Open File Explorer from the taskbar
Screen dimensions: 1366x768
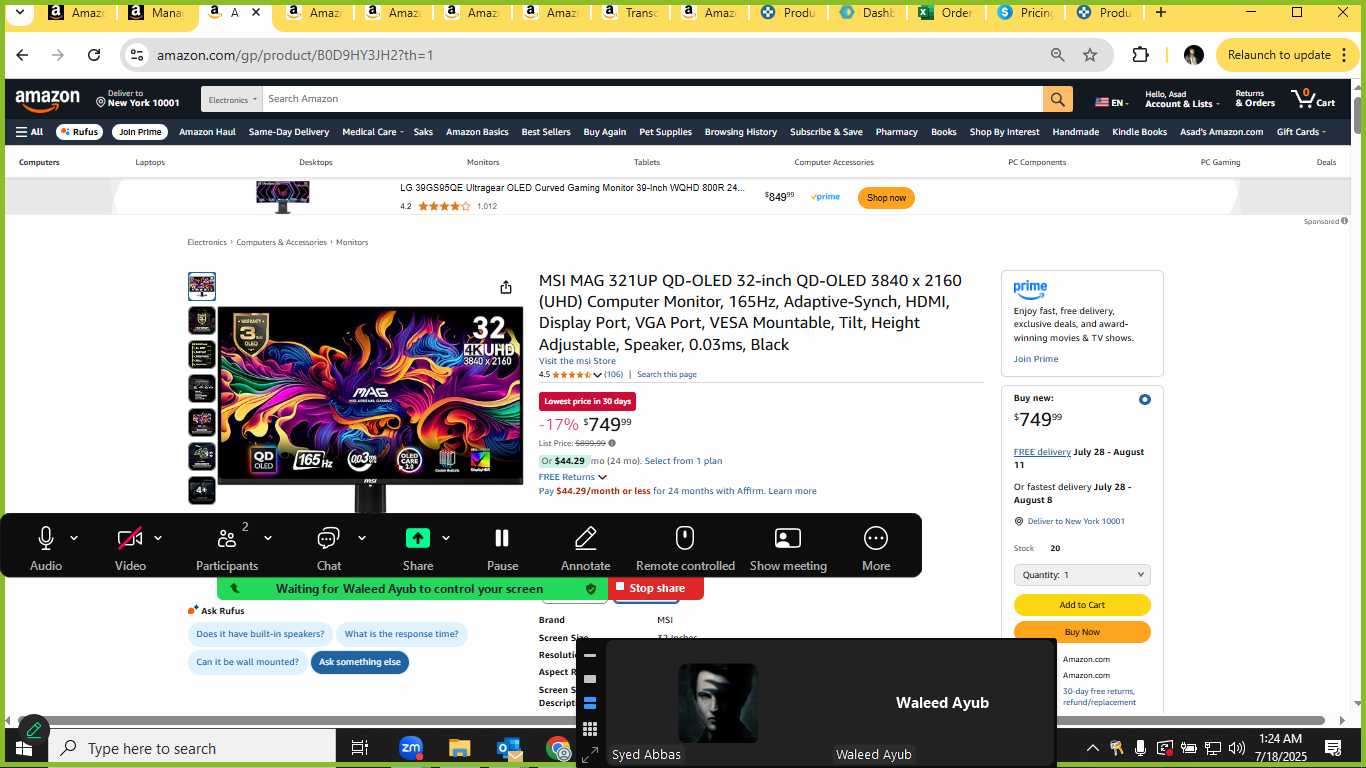pos(459,748)
